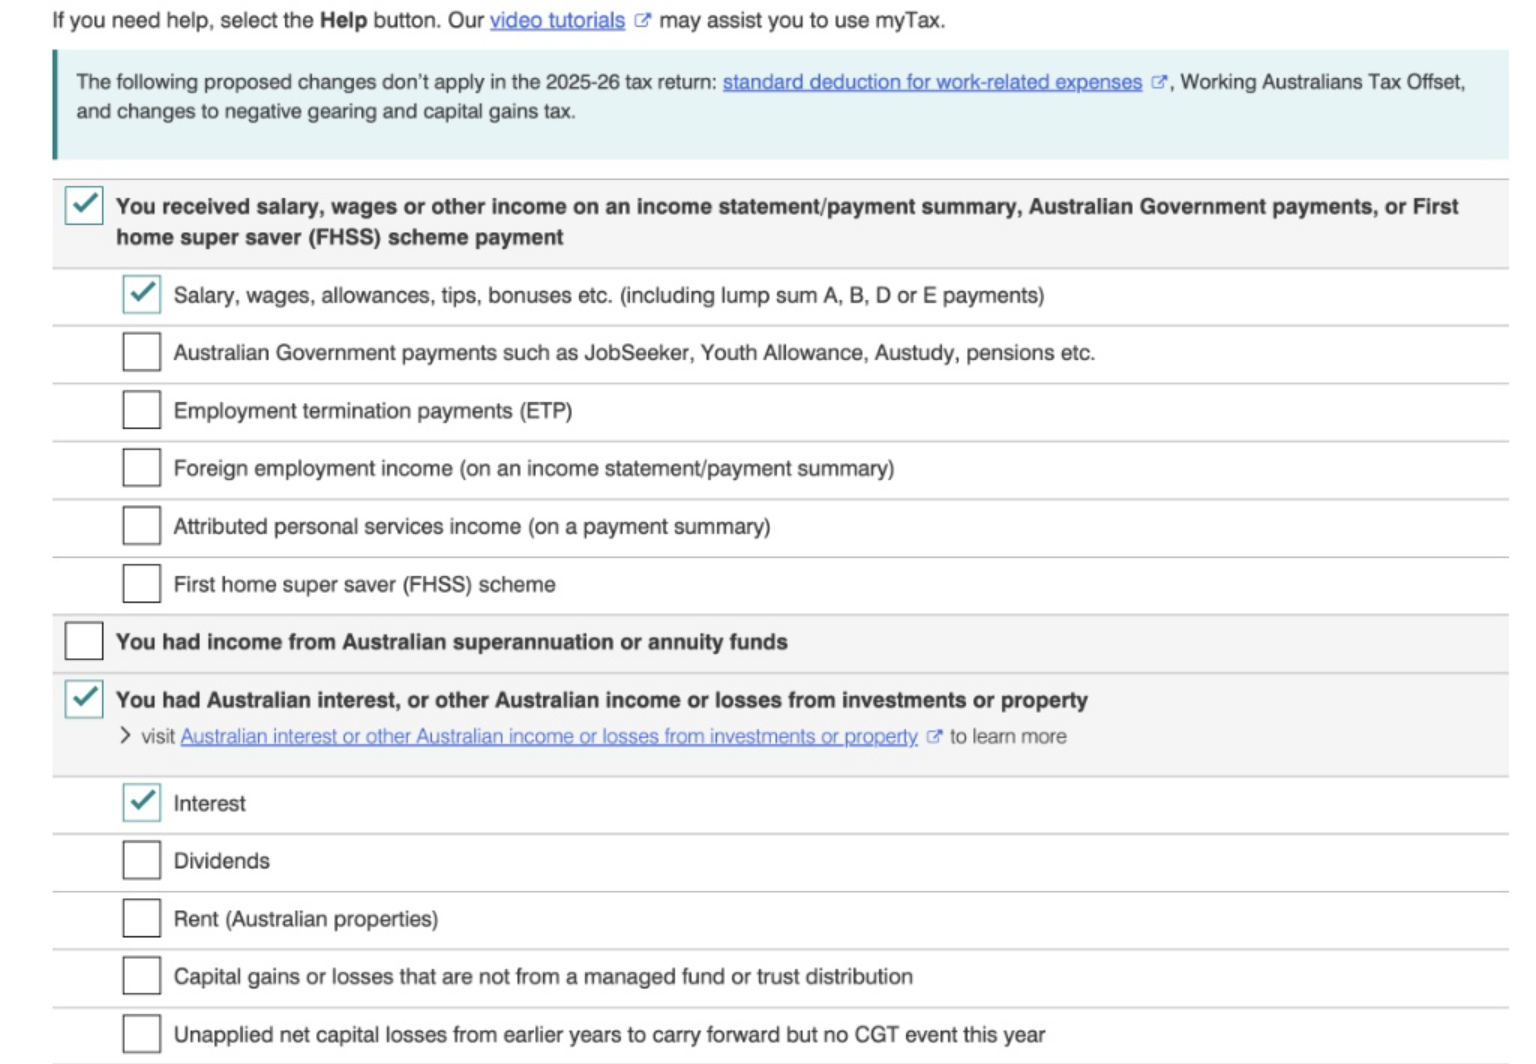Open the video tutorials link

[x=557, y=20]
